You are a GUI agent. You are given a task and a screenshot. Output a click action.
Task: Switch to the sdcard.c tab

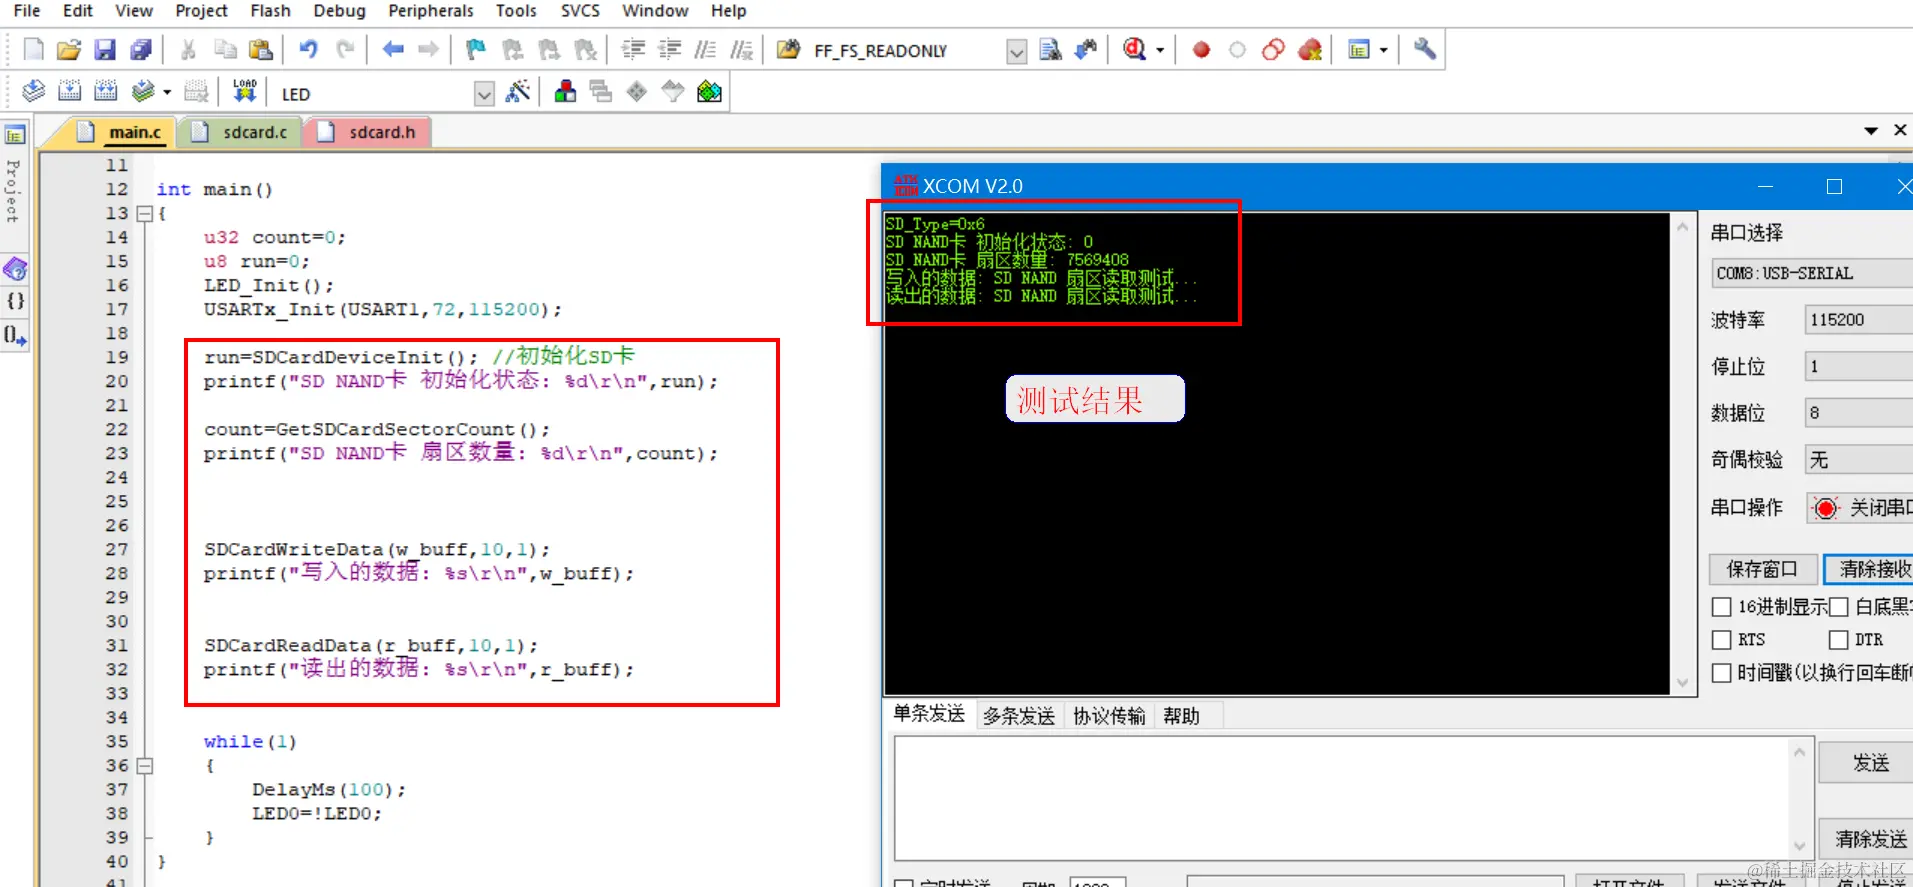point(240,132)
